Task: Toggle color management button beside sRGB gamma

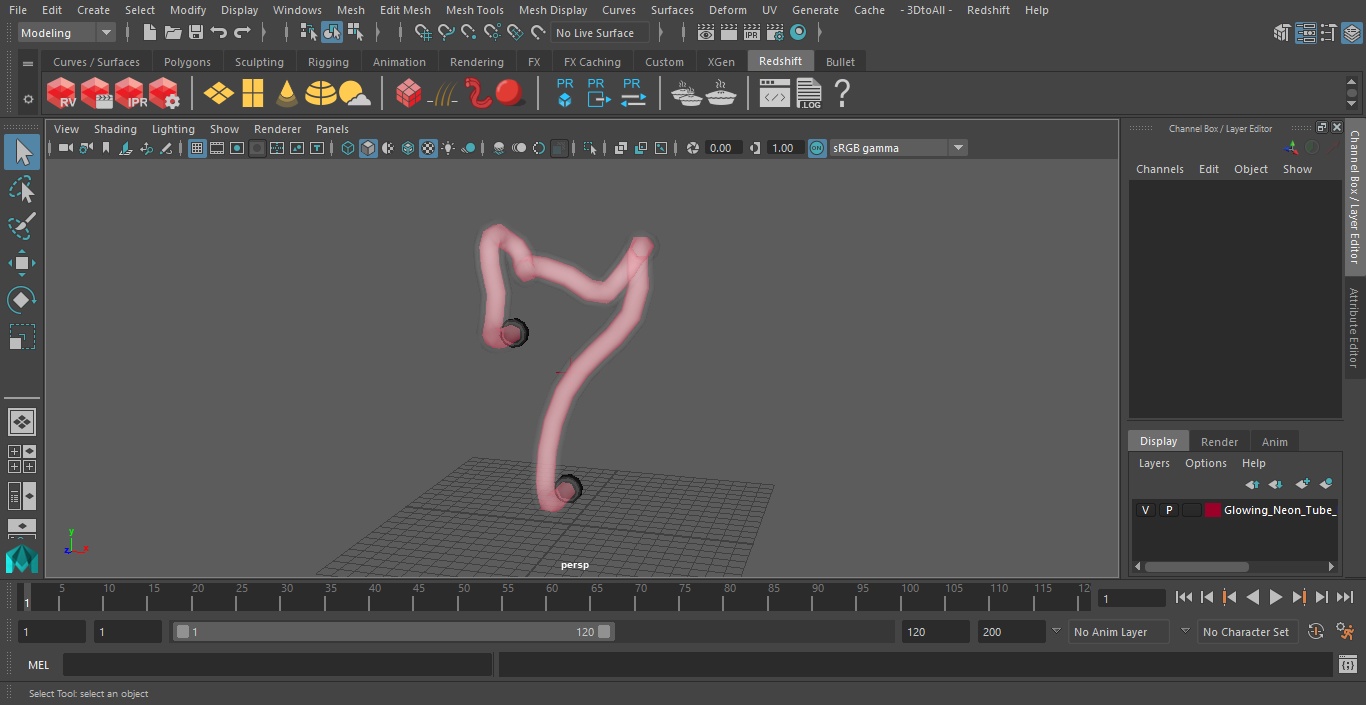Action: pos(817,148)
